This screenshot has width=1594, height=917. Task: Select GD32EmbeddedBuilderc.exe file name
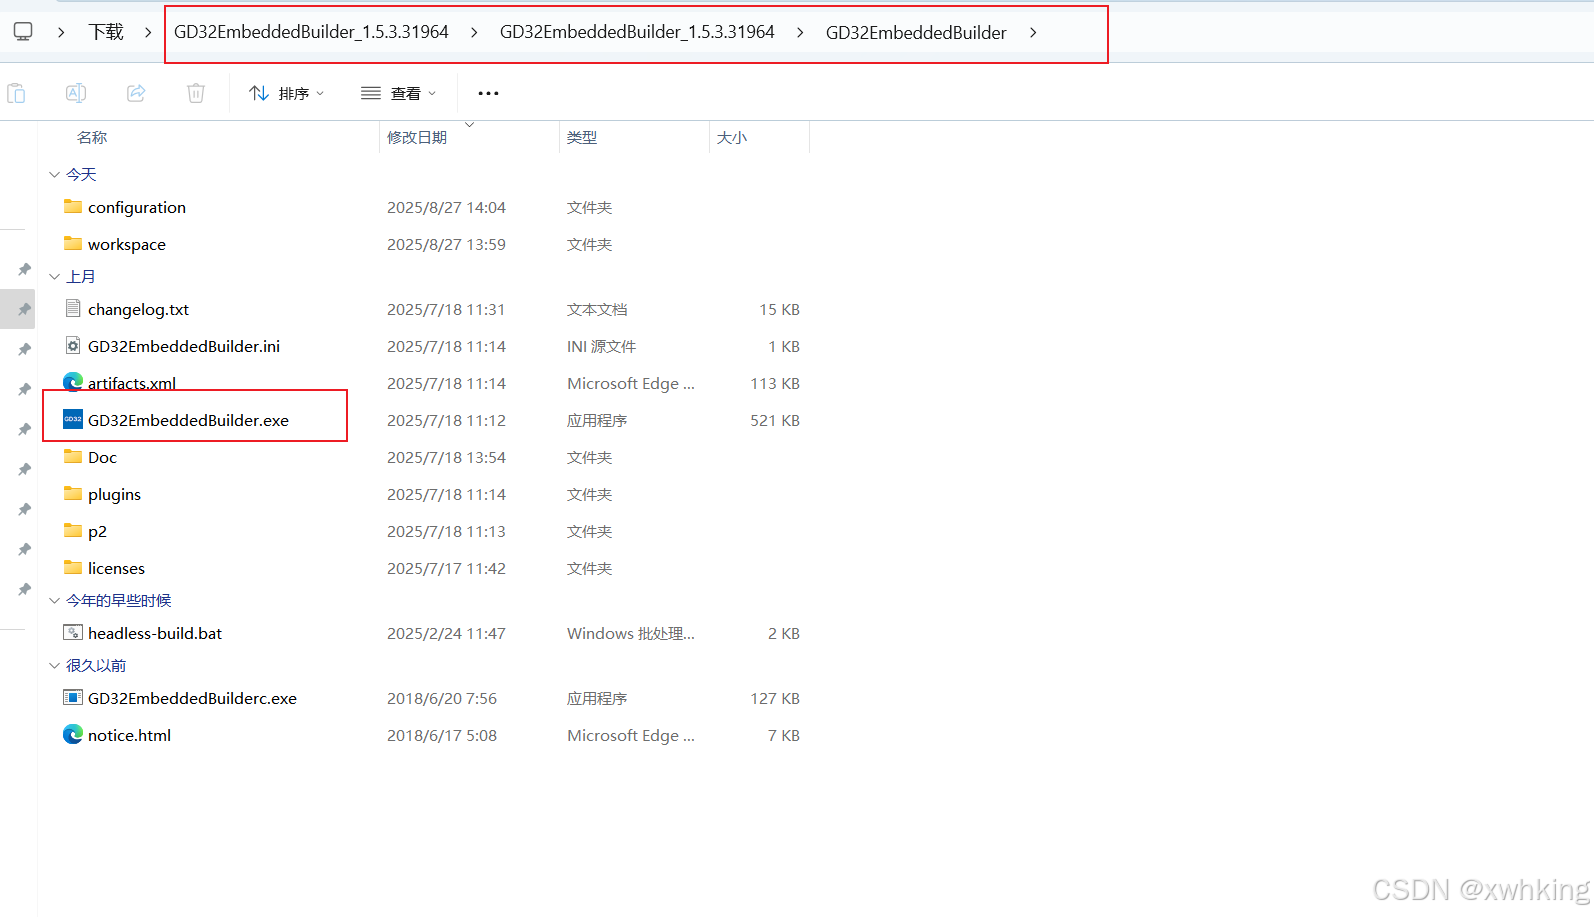192,699
